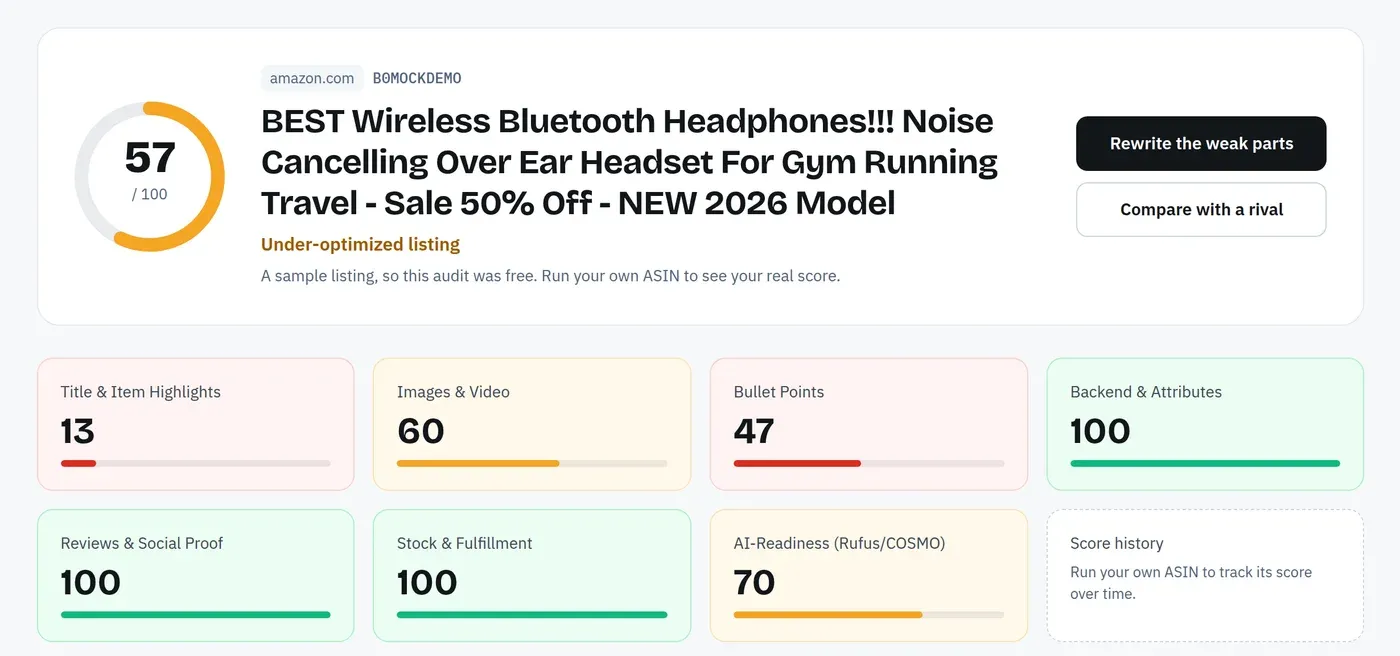Open the Reviews & Social Proof card

click(196, 576)
